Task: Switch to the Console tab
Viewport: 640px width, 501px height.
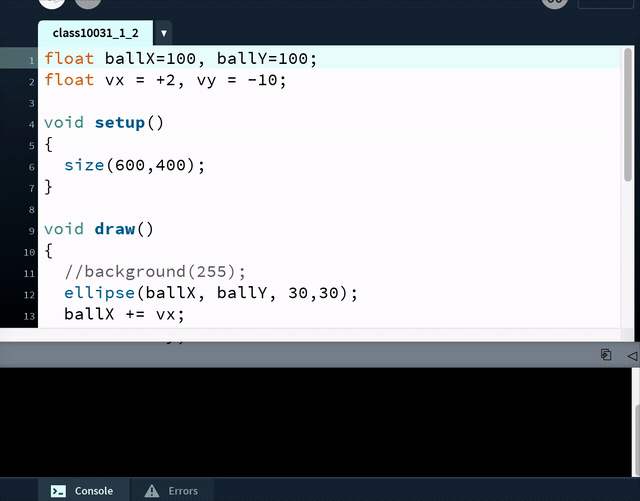Action: 83,490
